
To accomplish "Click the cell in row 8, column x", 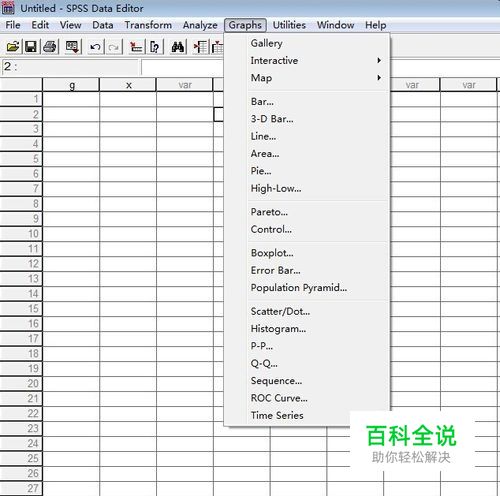I will (128, 204).
